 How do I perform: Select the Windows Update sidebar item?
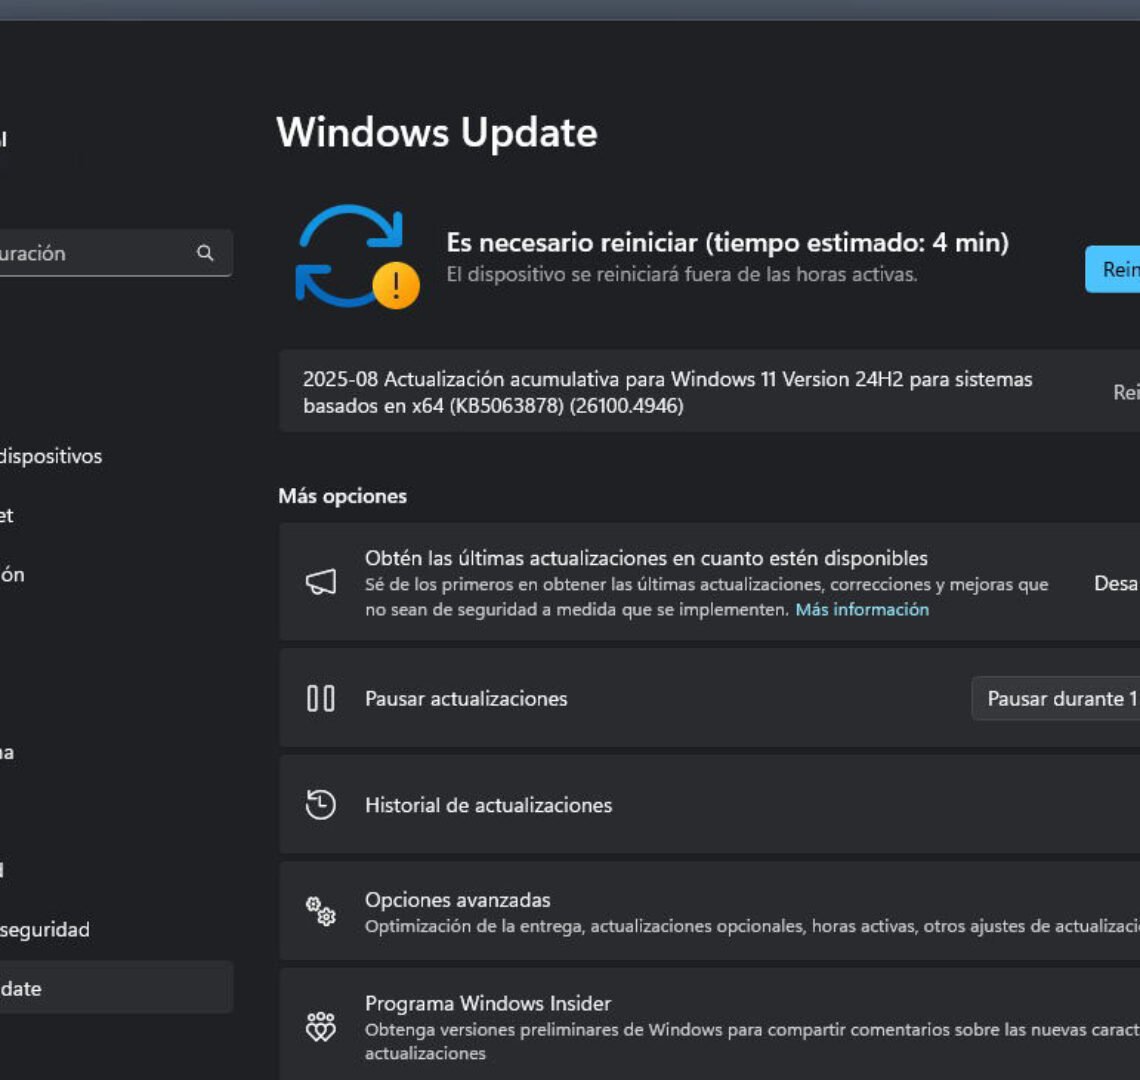tap(116, 988)
